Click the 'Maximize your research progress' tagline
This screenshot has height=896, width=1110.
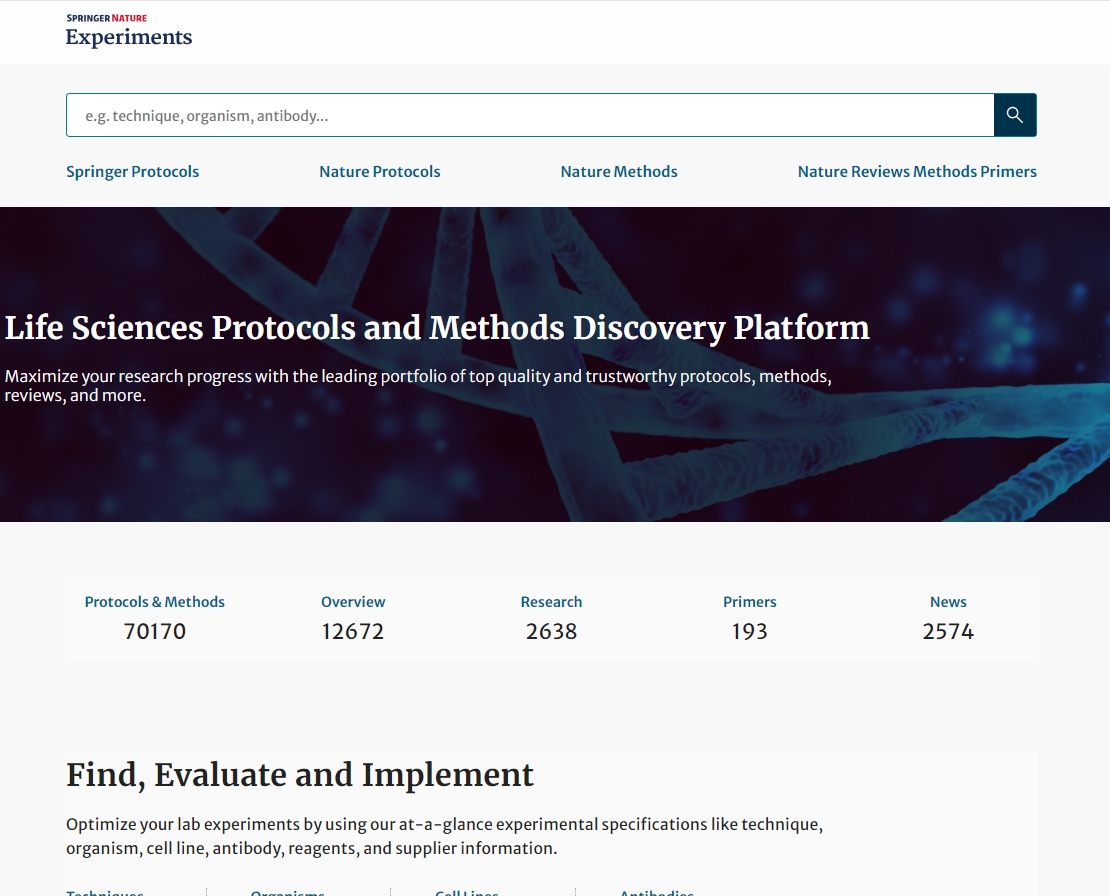pyautogui.click(x=418, y=385)
